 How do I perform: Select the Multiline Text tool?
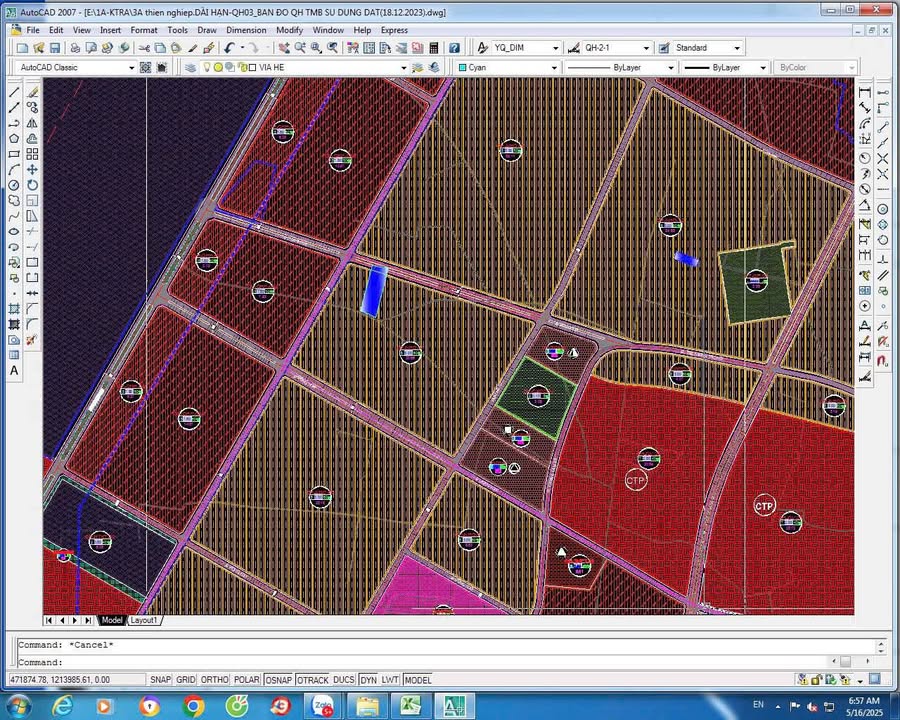[14, 371]
